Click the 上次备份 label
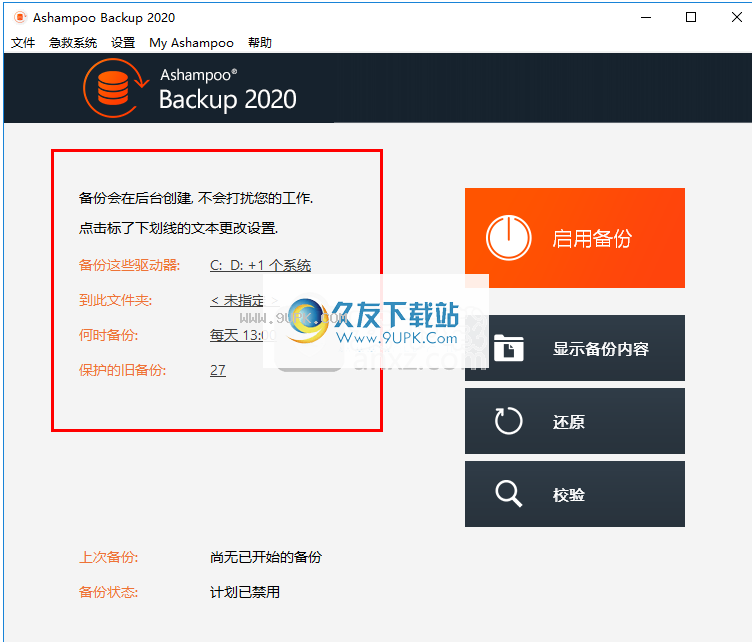 point(108,557)
